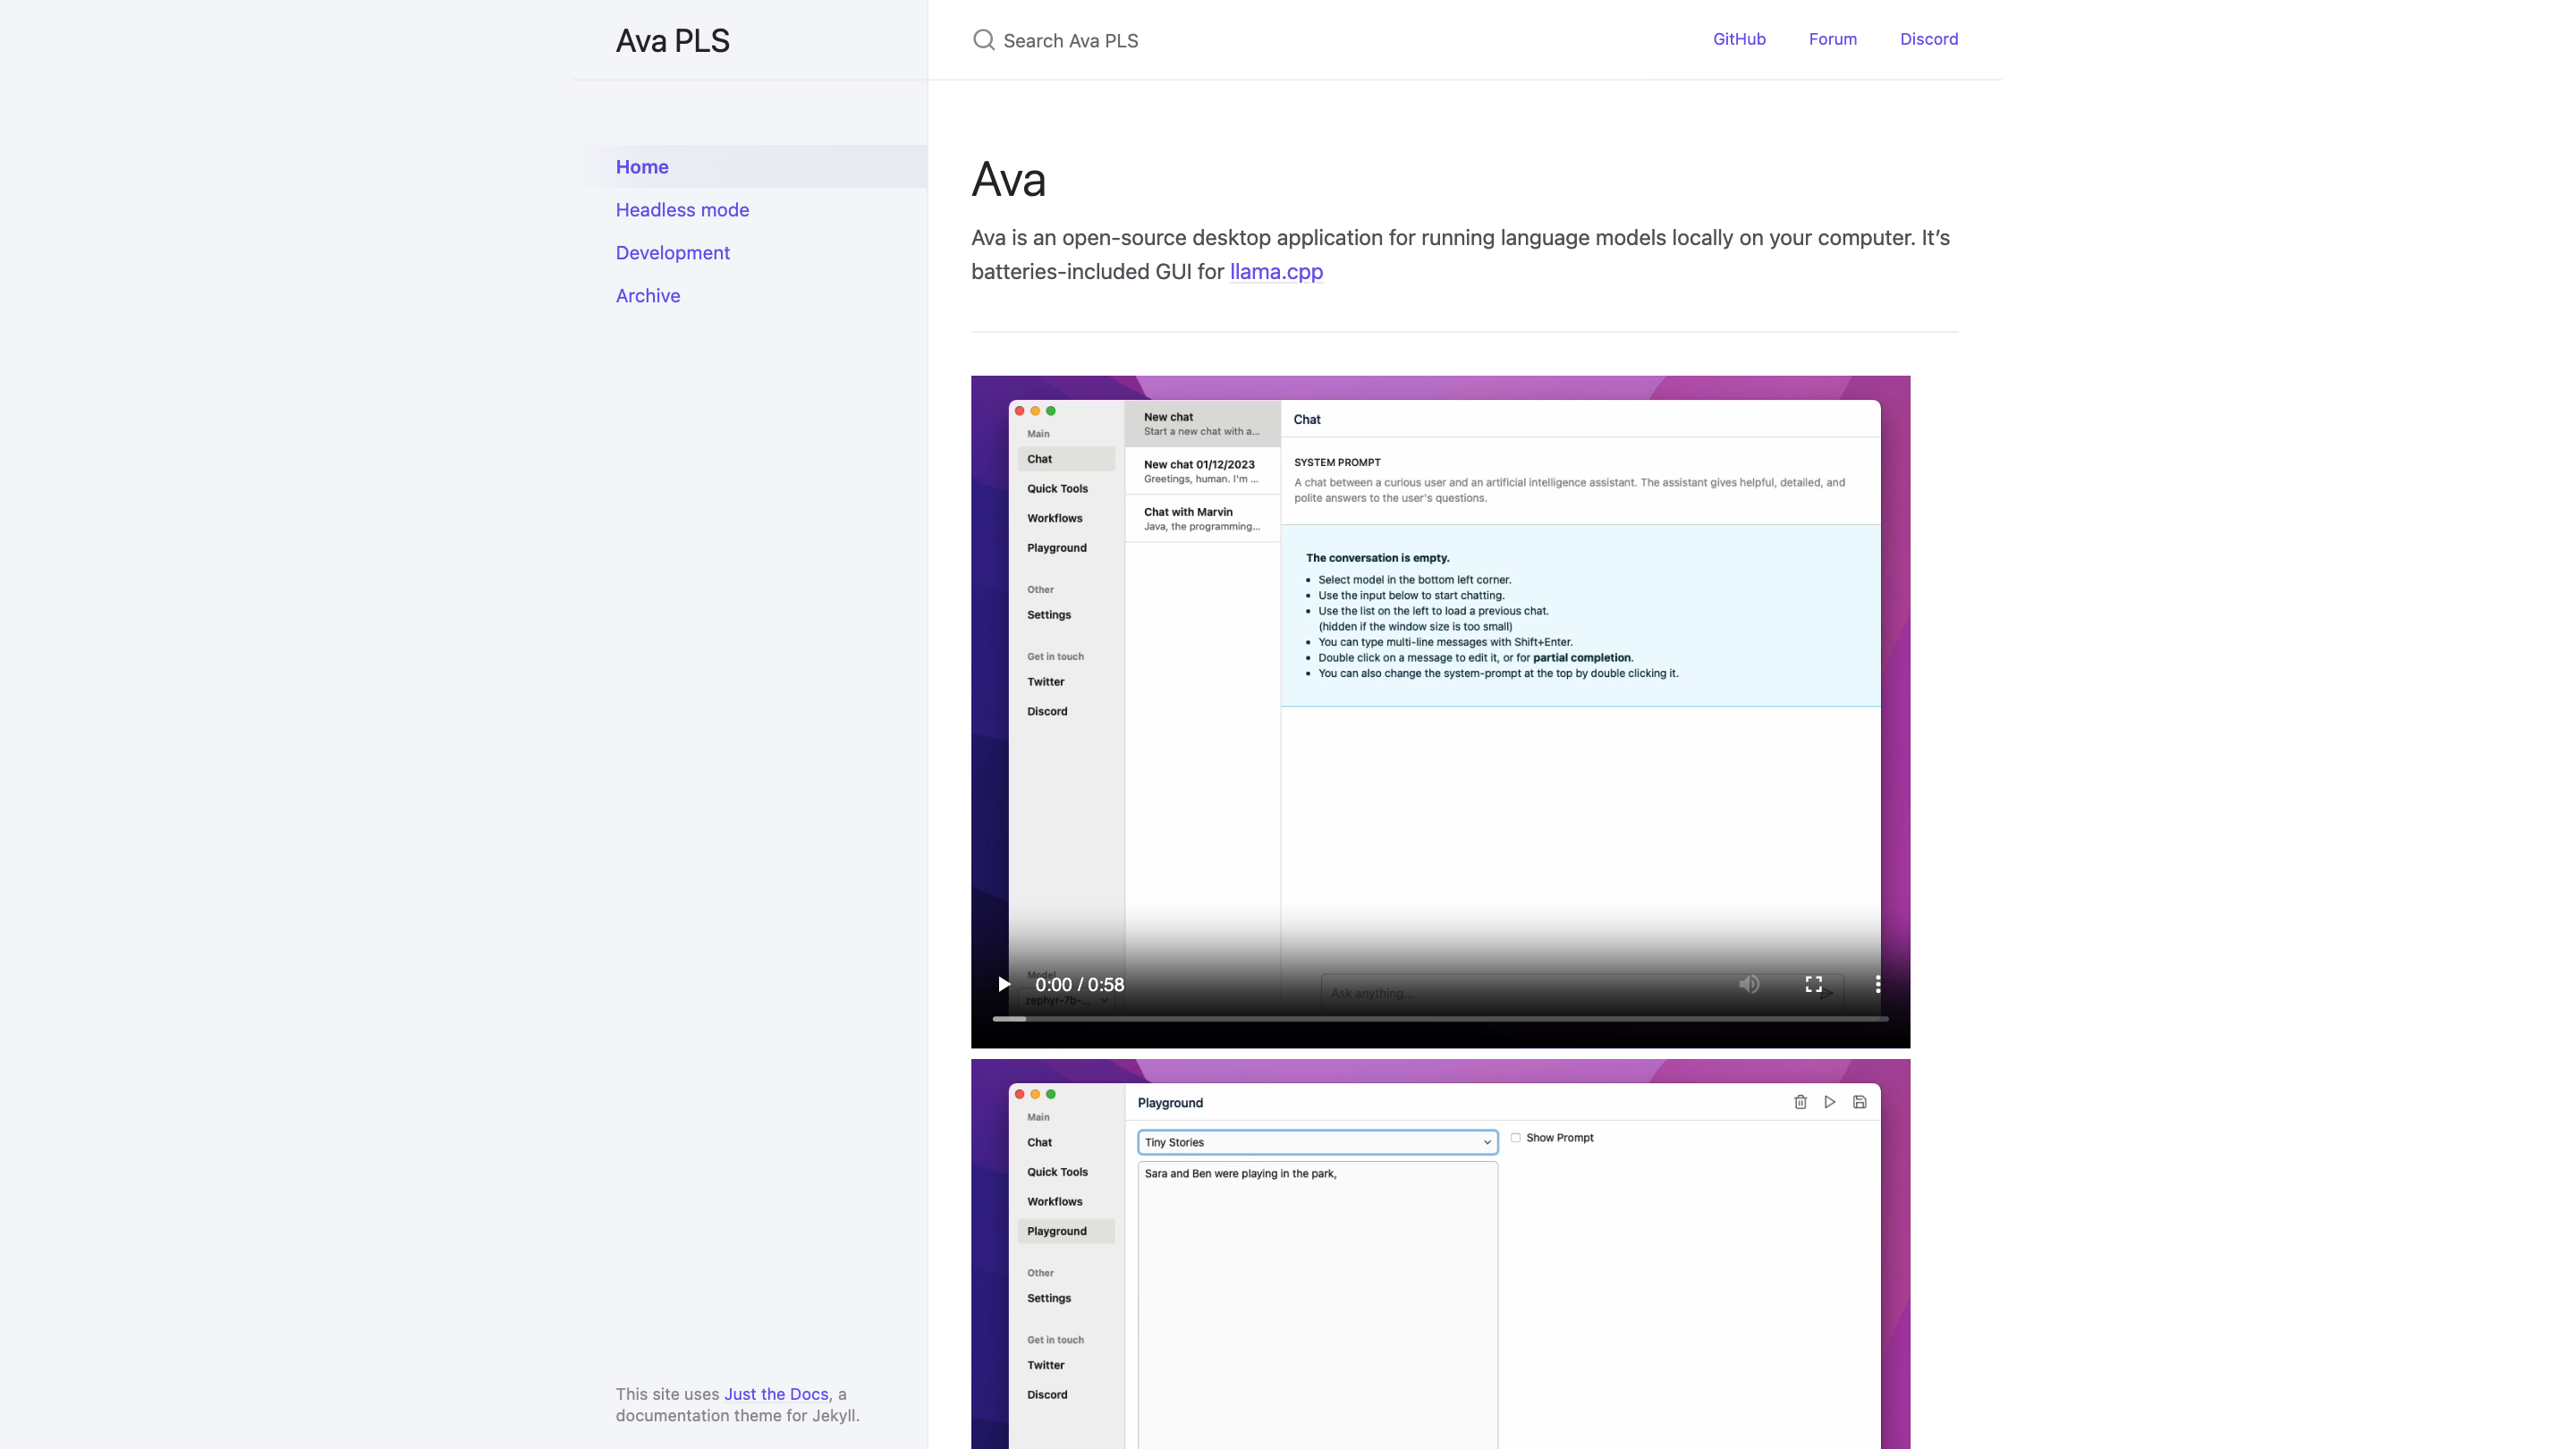Play the Ava demo video
Screen dimensions: 2576x1449
pyautogui.click(x=1004, y=984)
